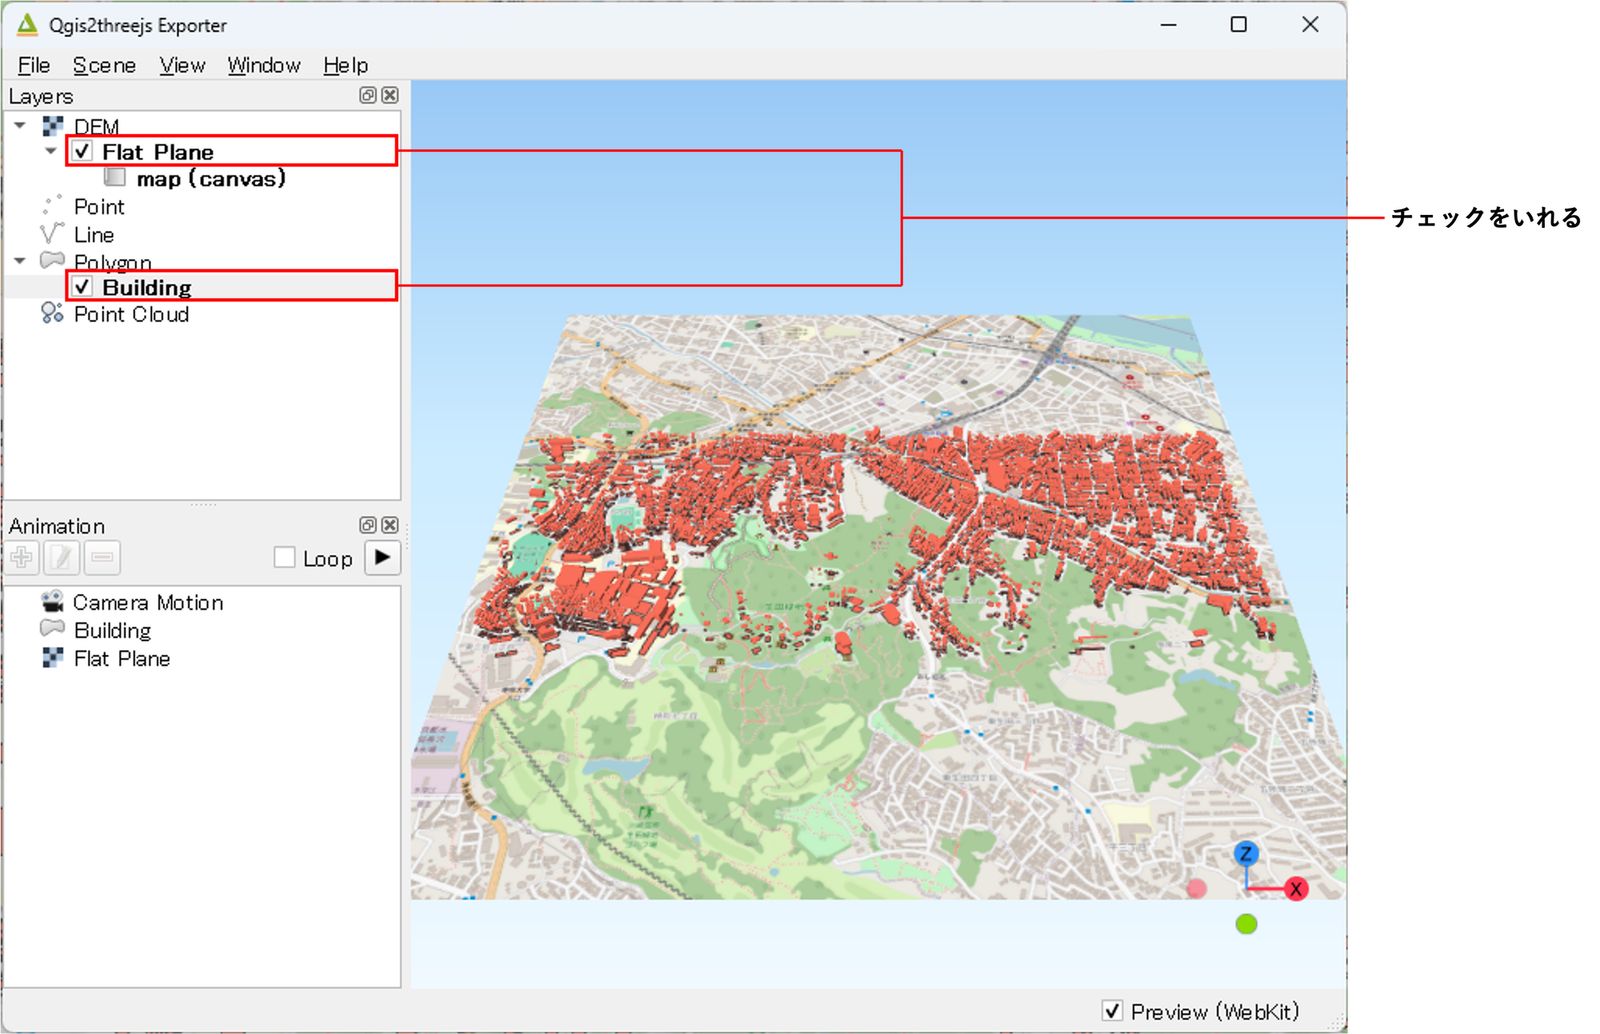This screenshot has height=1034, width=1600.
Task: Toggle the Preview (WebKit) checkbox
Action: tap(1112, 1011)
